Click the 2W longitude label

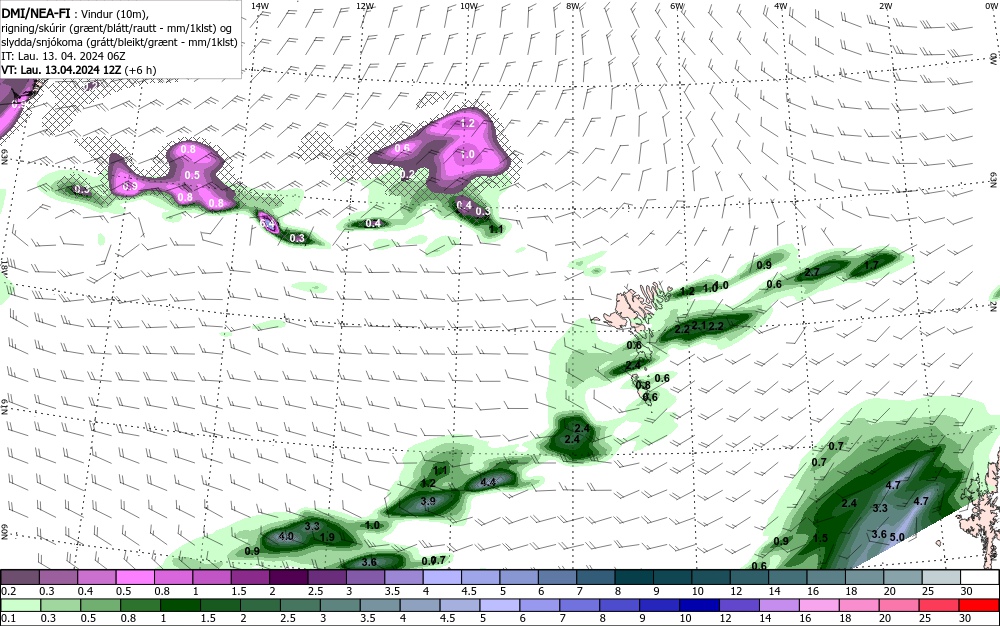[885, 6]
